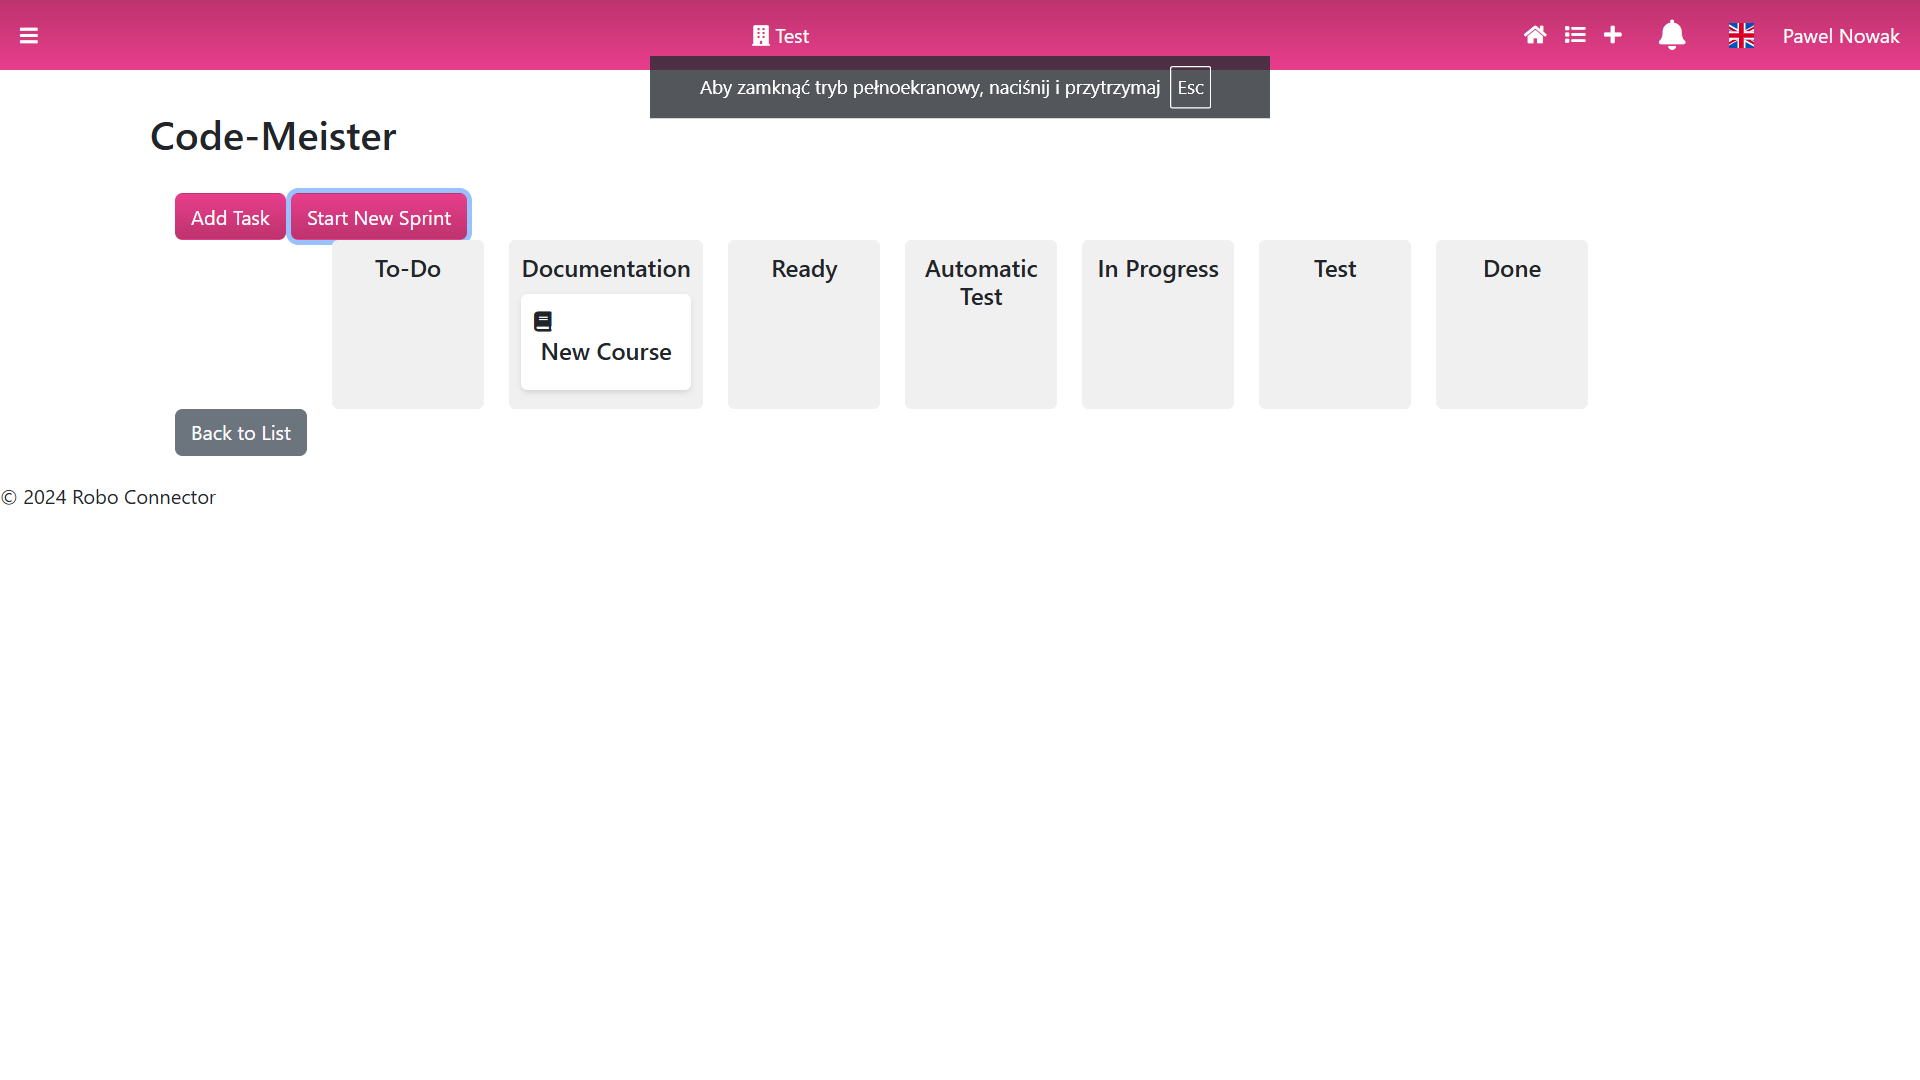Select the To-Do column header
Screen dimensions: 1920x1080
407,268
